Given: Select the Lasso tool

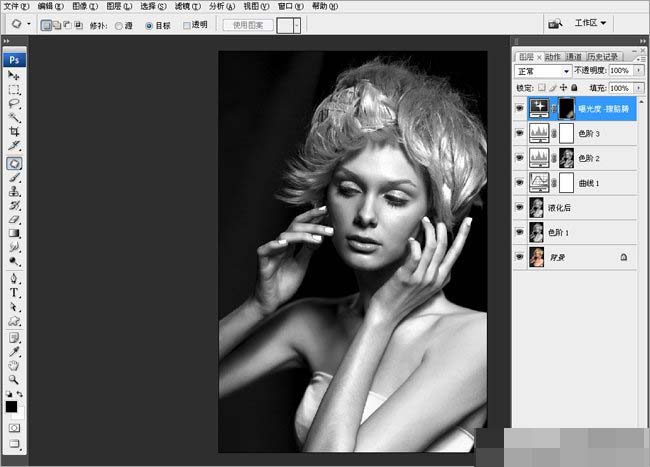Looking at the screenshot, I should point(14,103).
